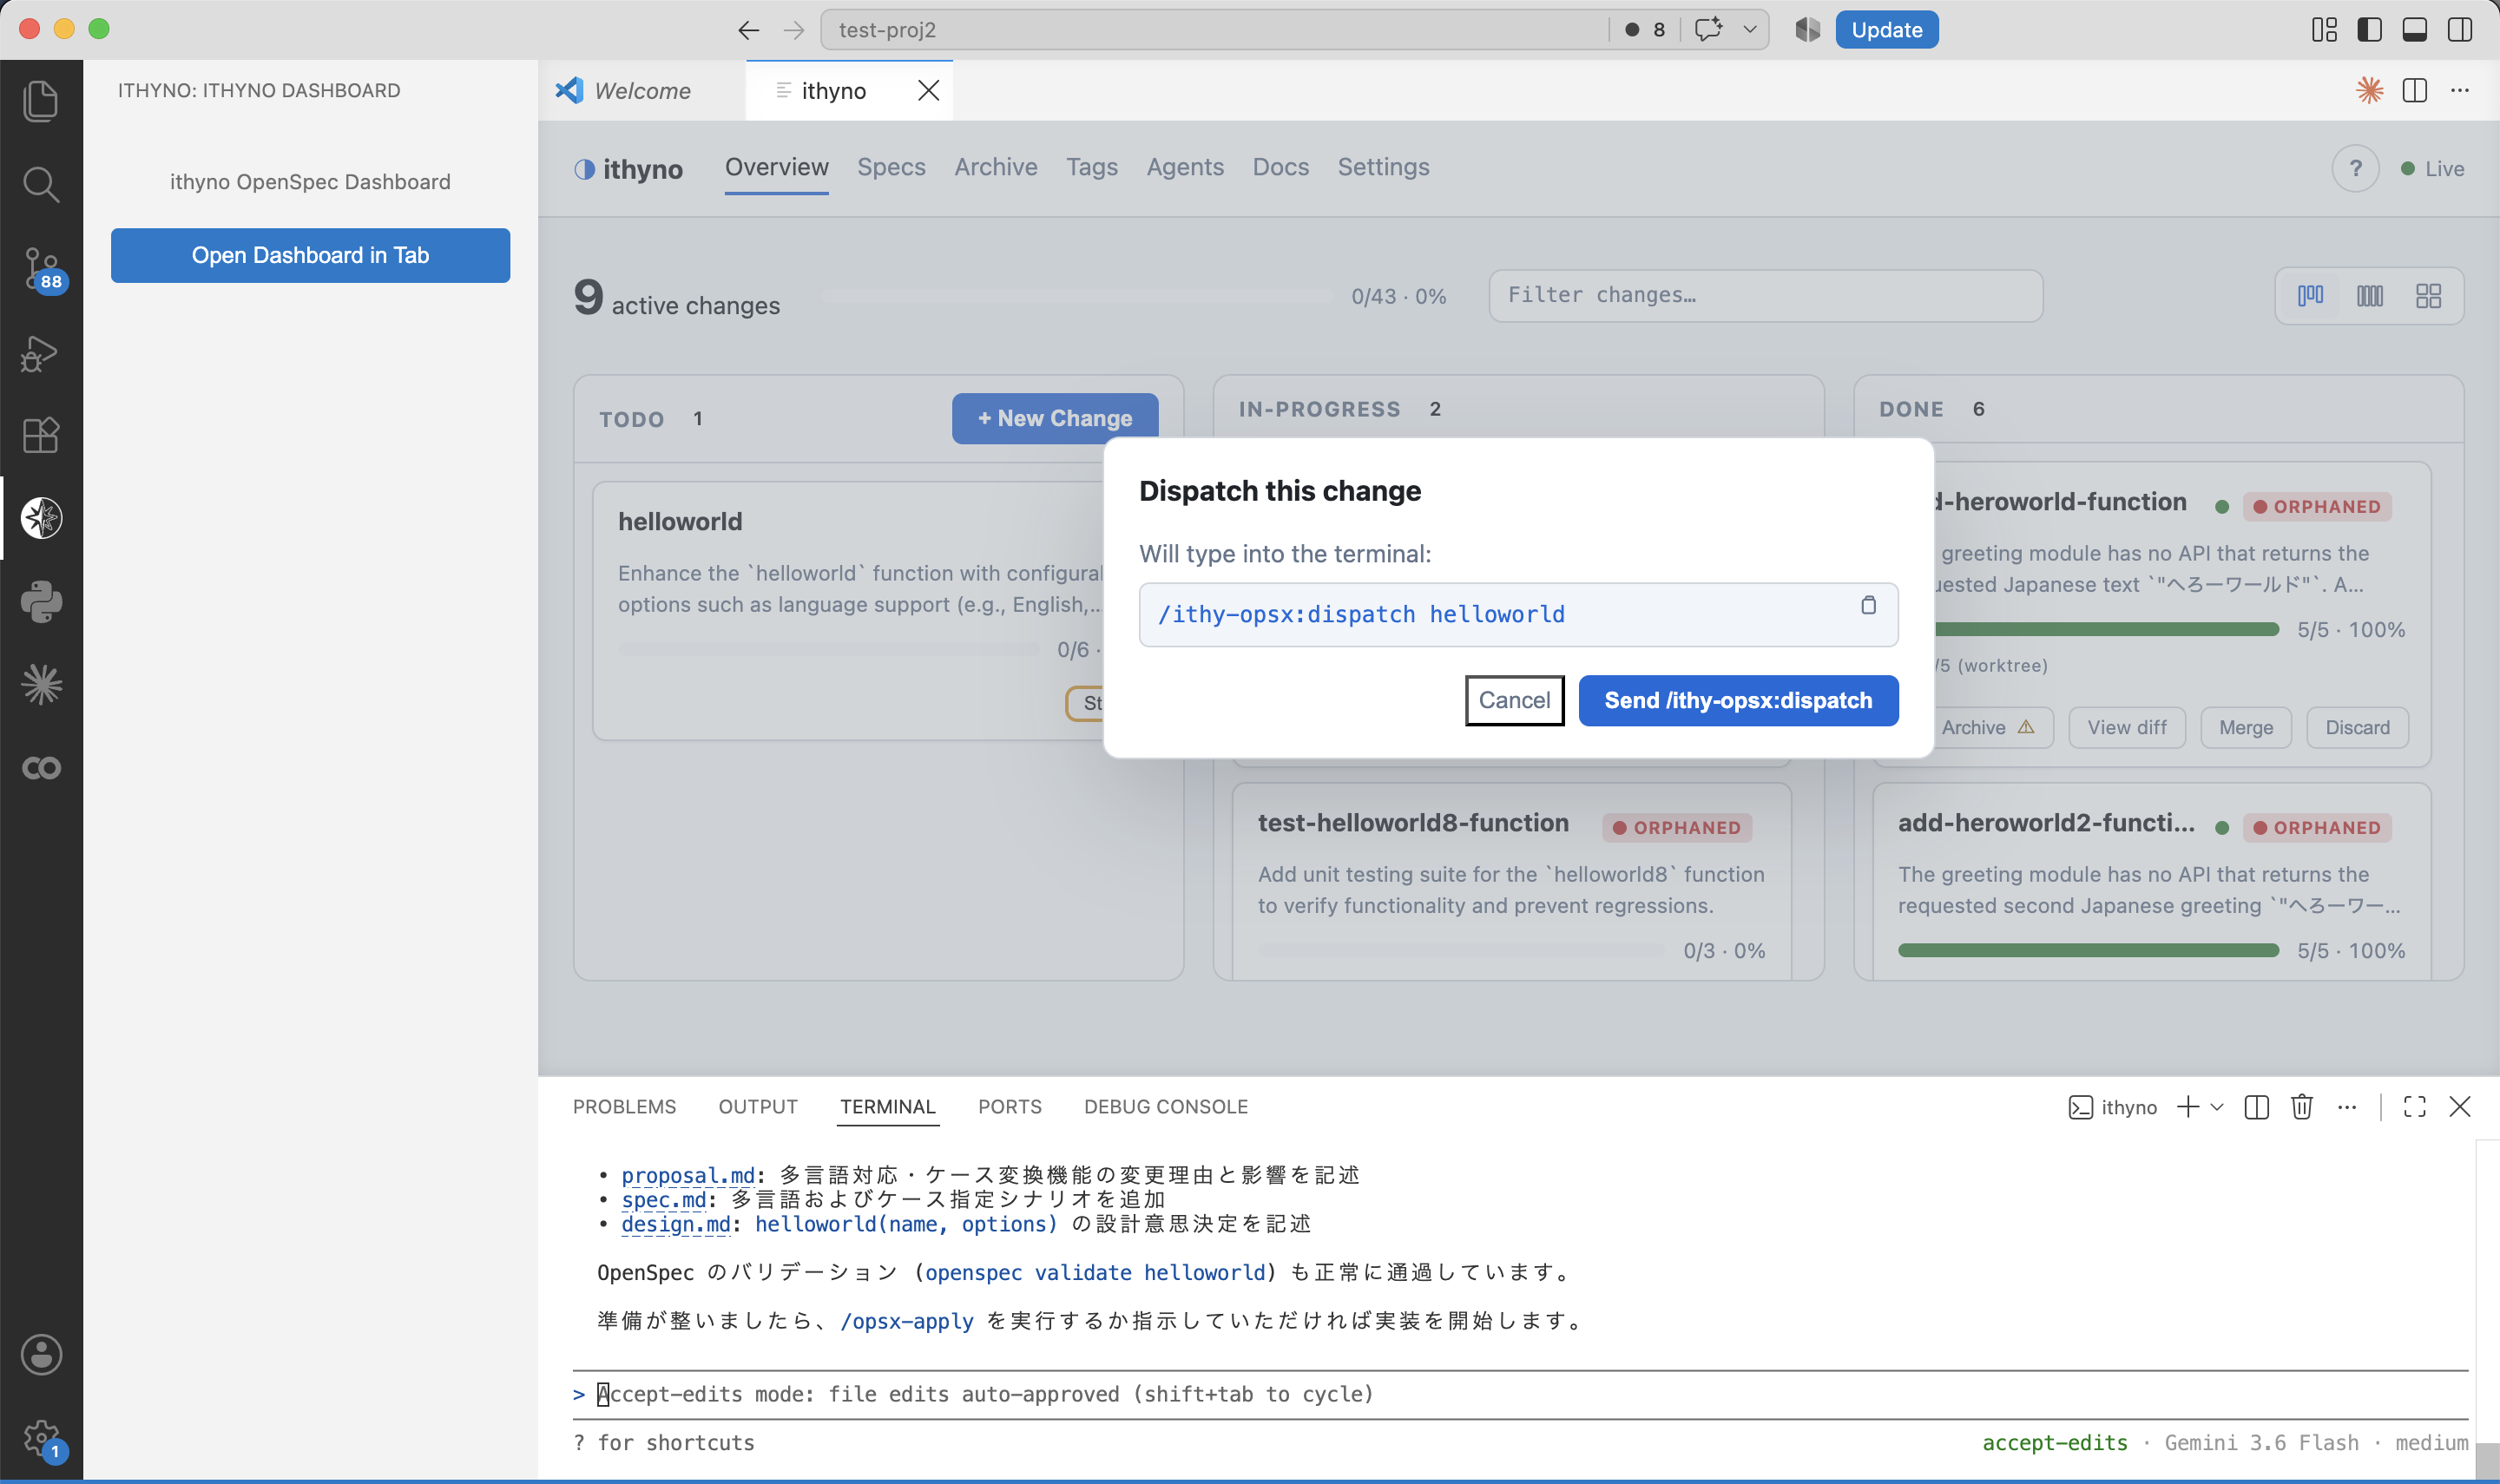The height and width of the screenshot is (1484, 2500).
Task: Maximize the terminal panel size
Action: click(2415, 1107)
